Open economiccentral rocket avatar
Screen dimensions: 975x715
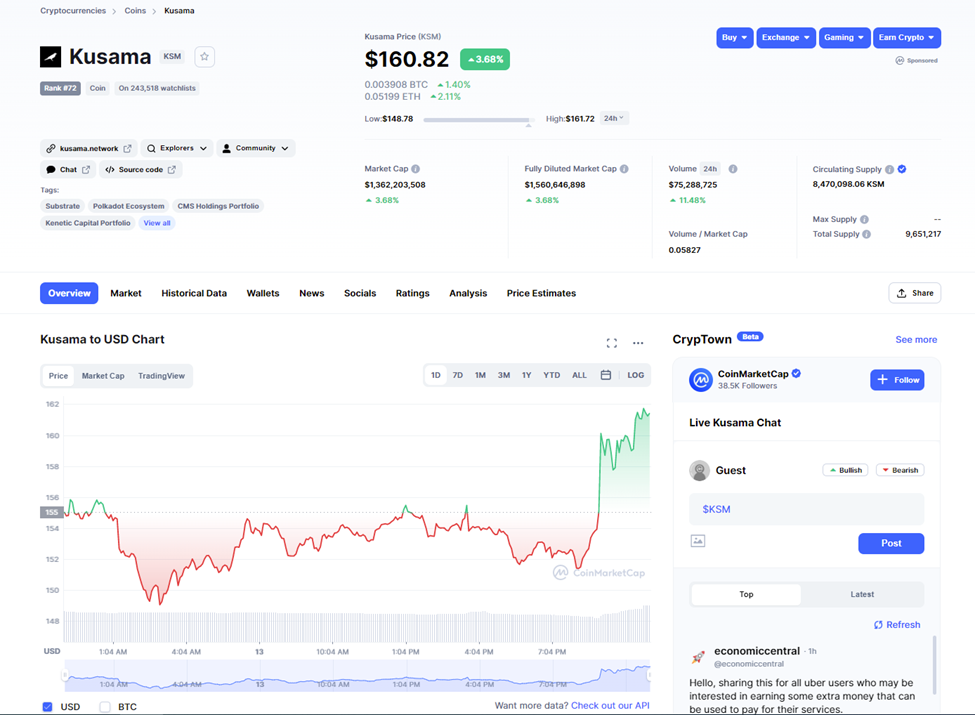pyautogui.click(x=698, y=657)
